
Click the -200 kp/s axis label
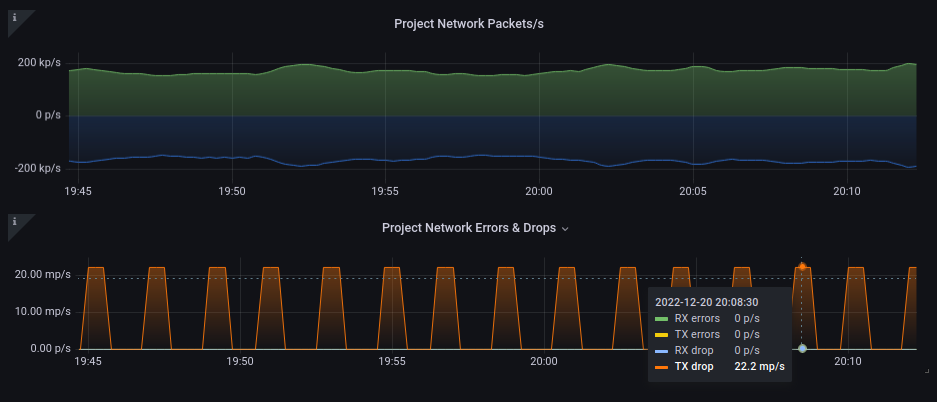tap(38, 170)
